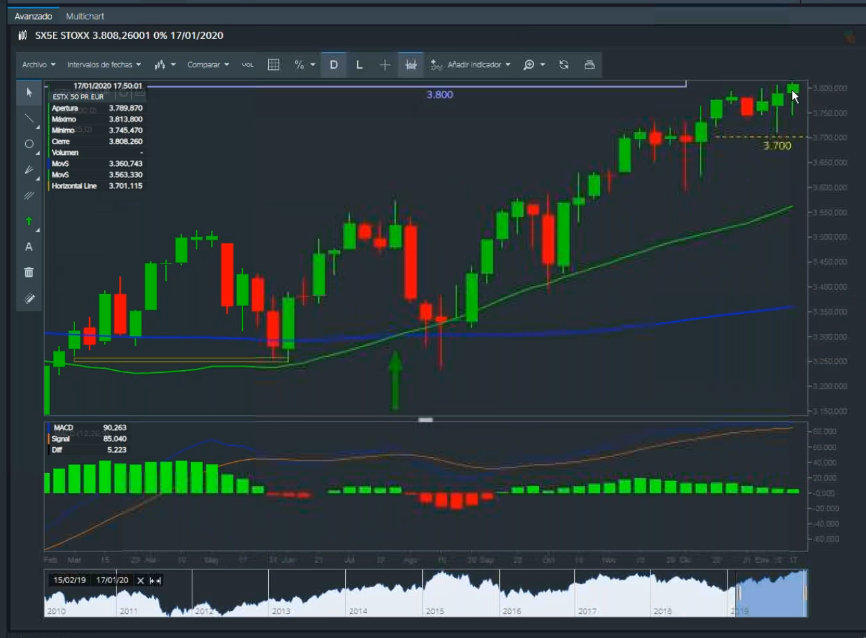Select the parallel lines channel tool

[x=29, y=196]
